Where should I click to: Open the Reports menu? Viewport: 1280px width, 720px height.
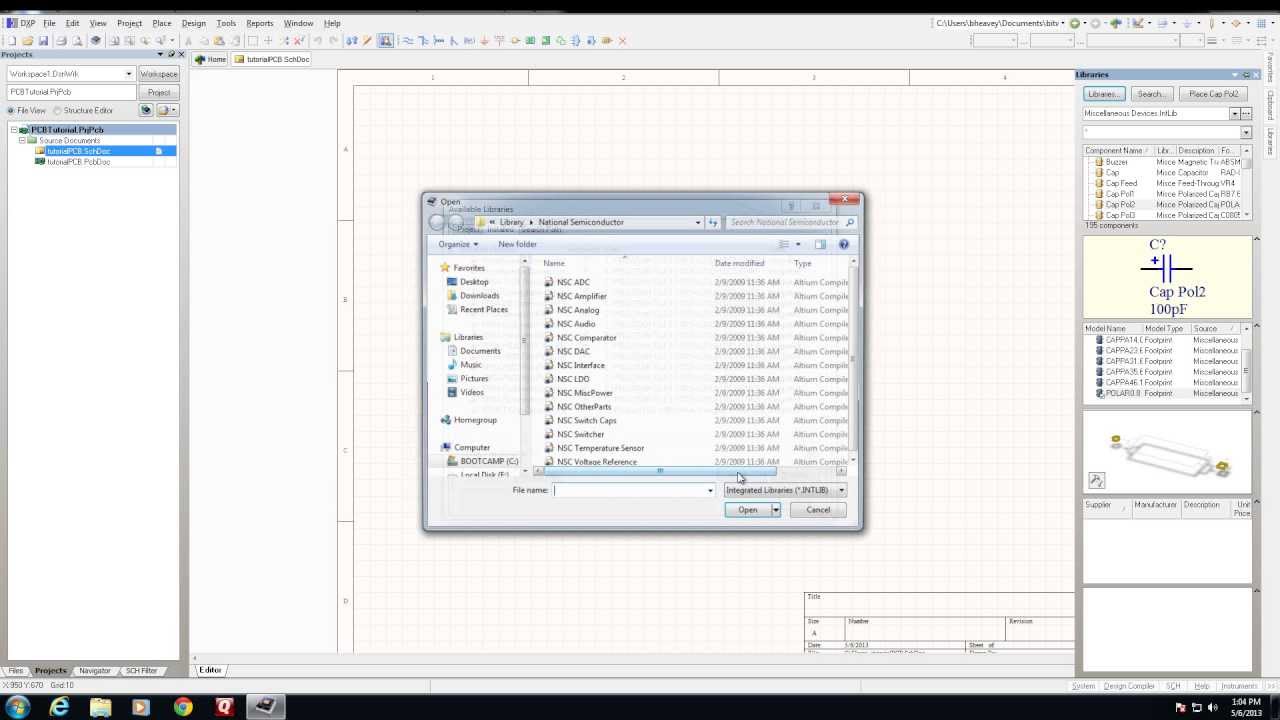[x=260, y=23]
